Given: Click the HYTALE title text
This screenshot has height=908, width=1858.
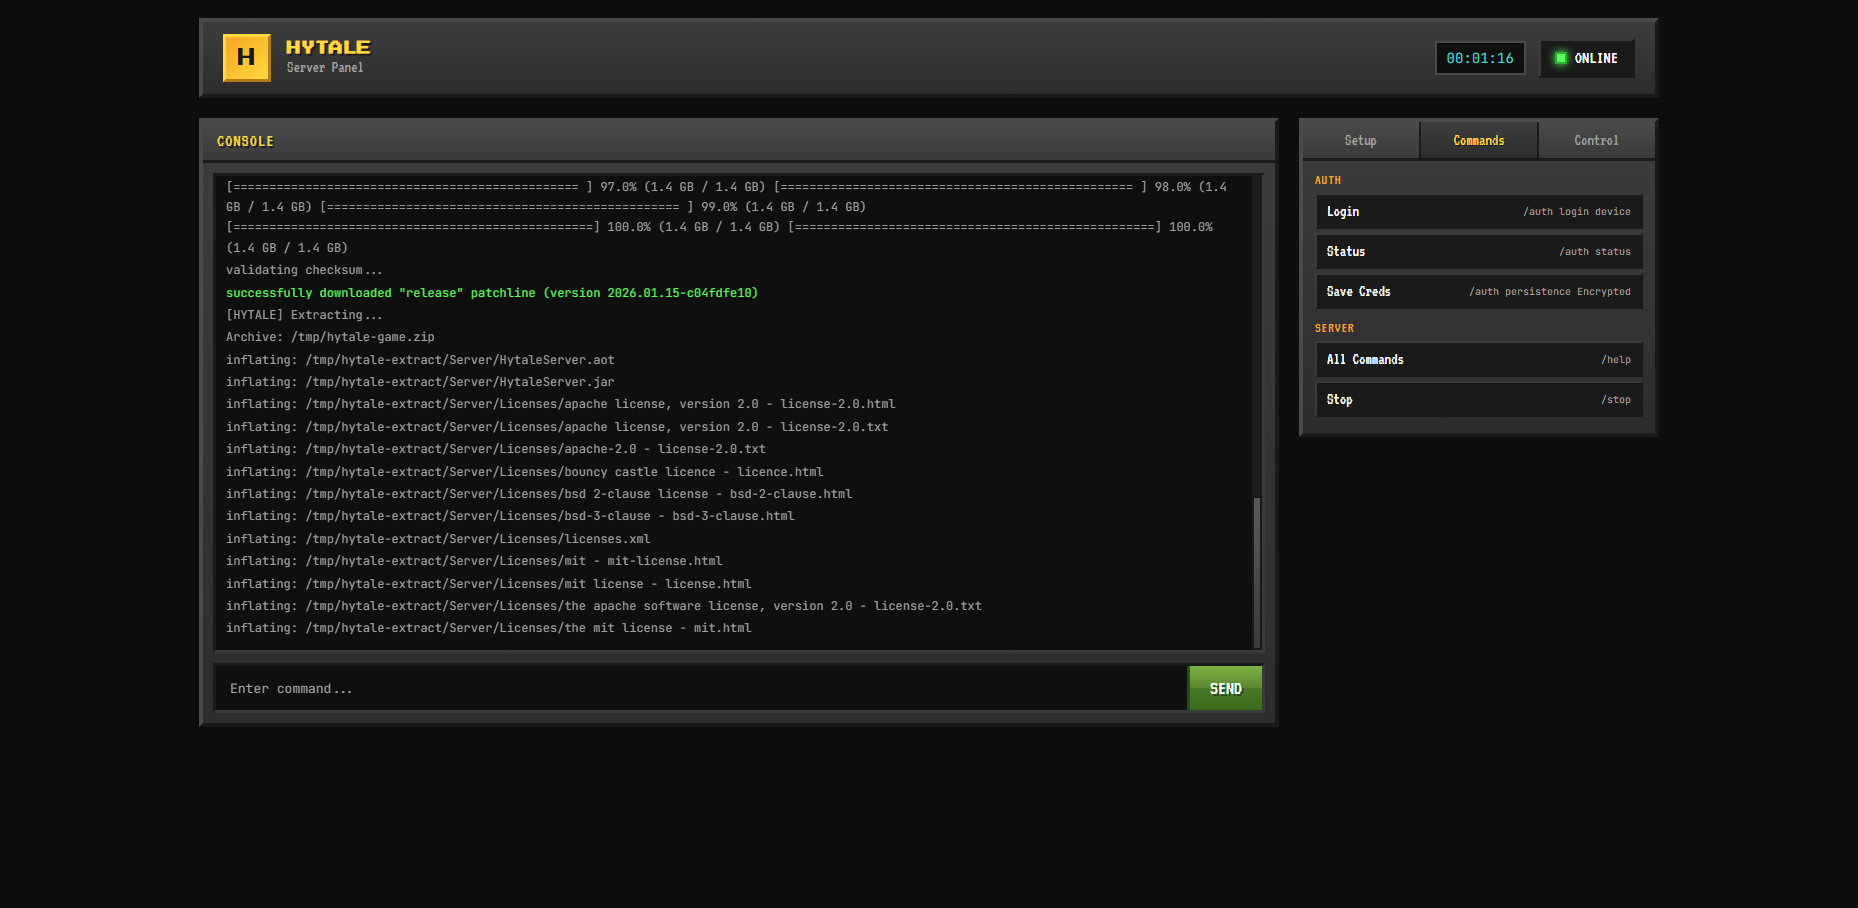Looking at the screenshot, I should [x=327, y=47].
